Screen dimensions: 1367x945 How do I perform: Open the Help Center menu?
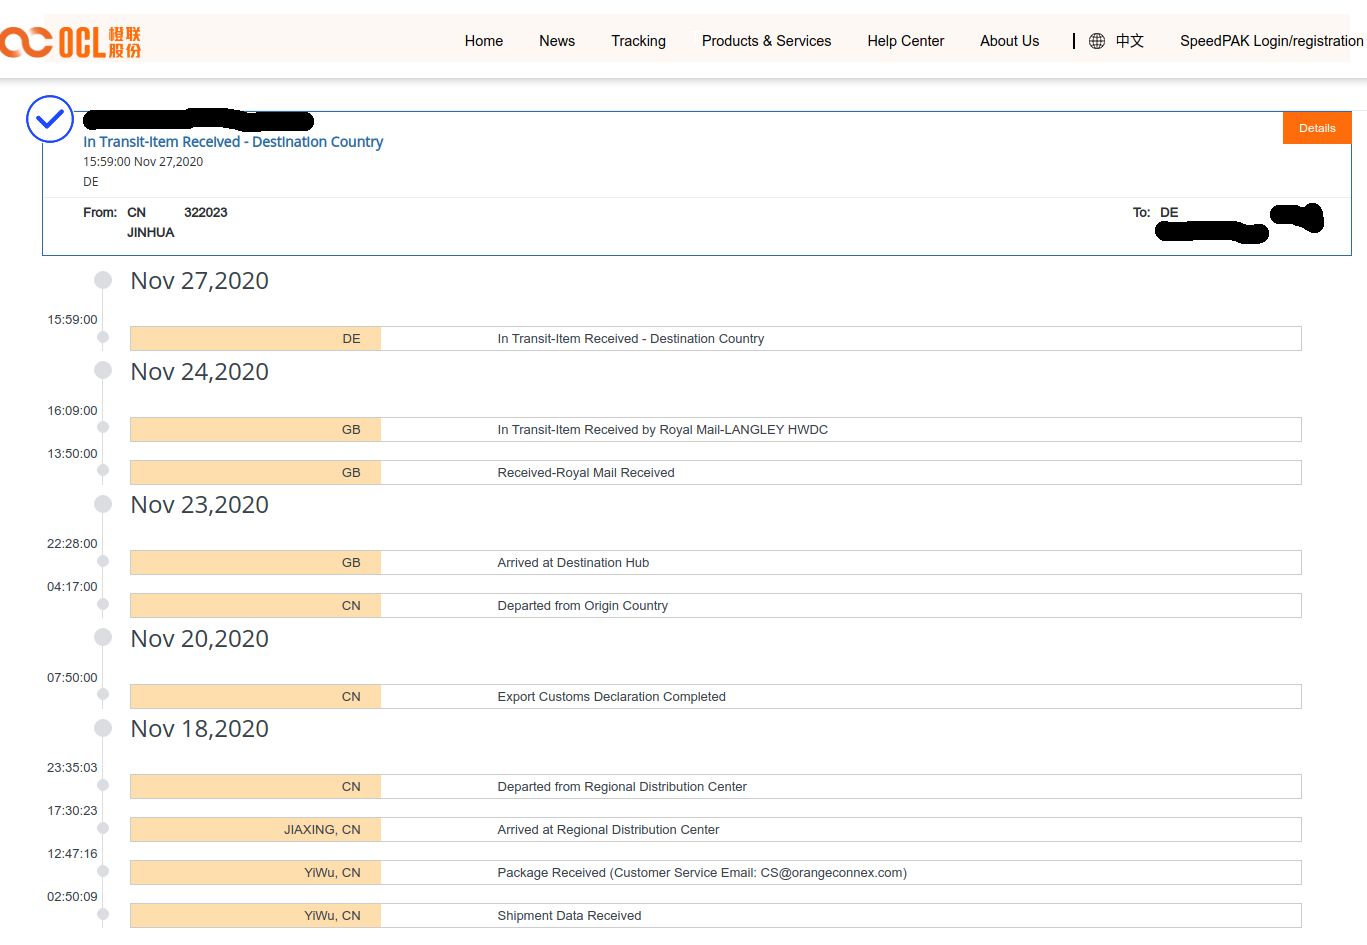pos(905,41)
